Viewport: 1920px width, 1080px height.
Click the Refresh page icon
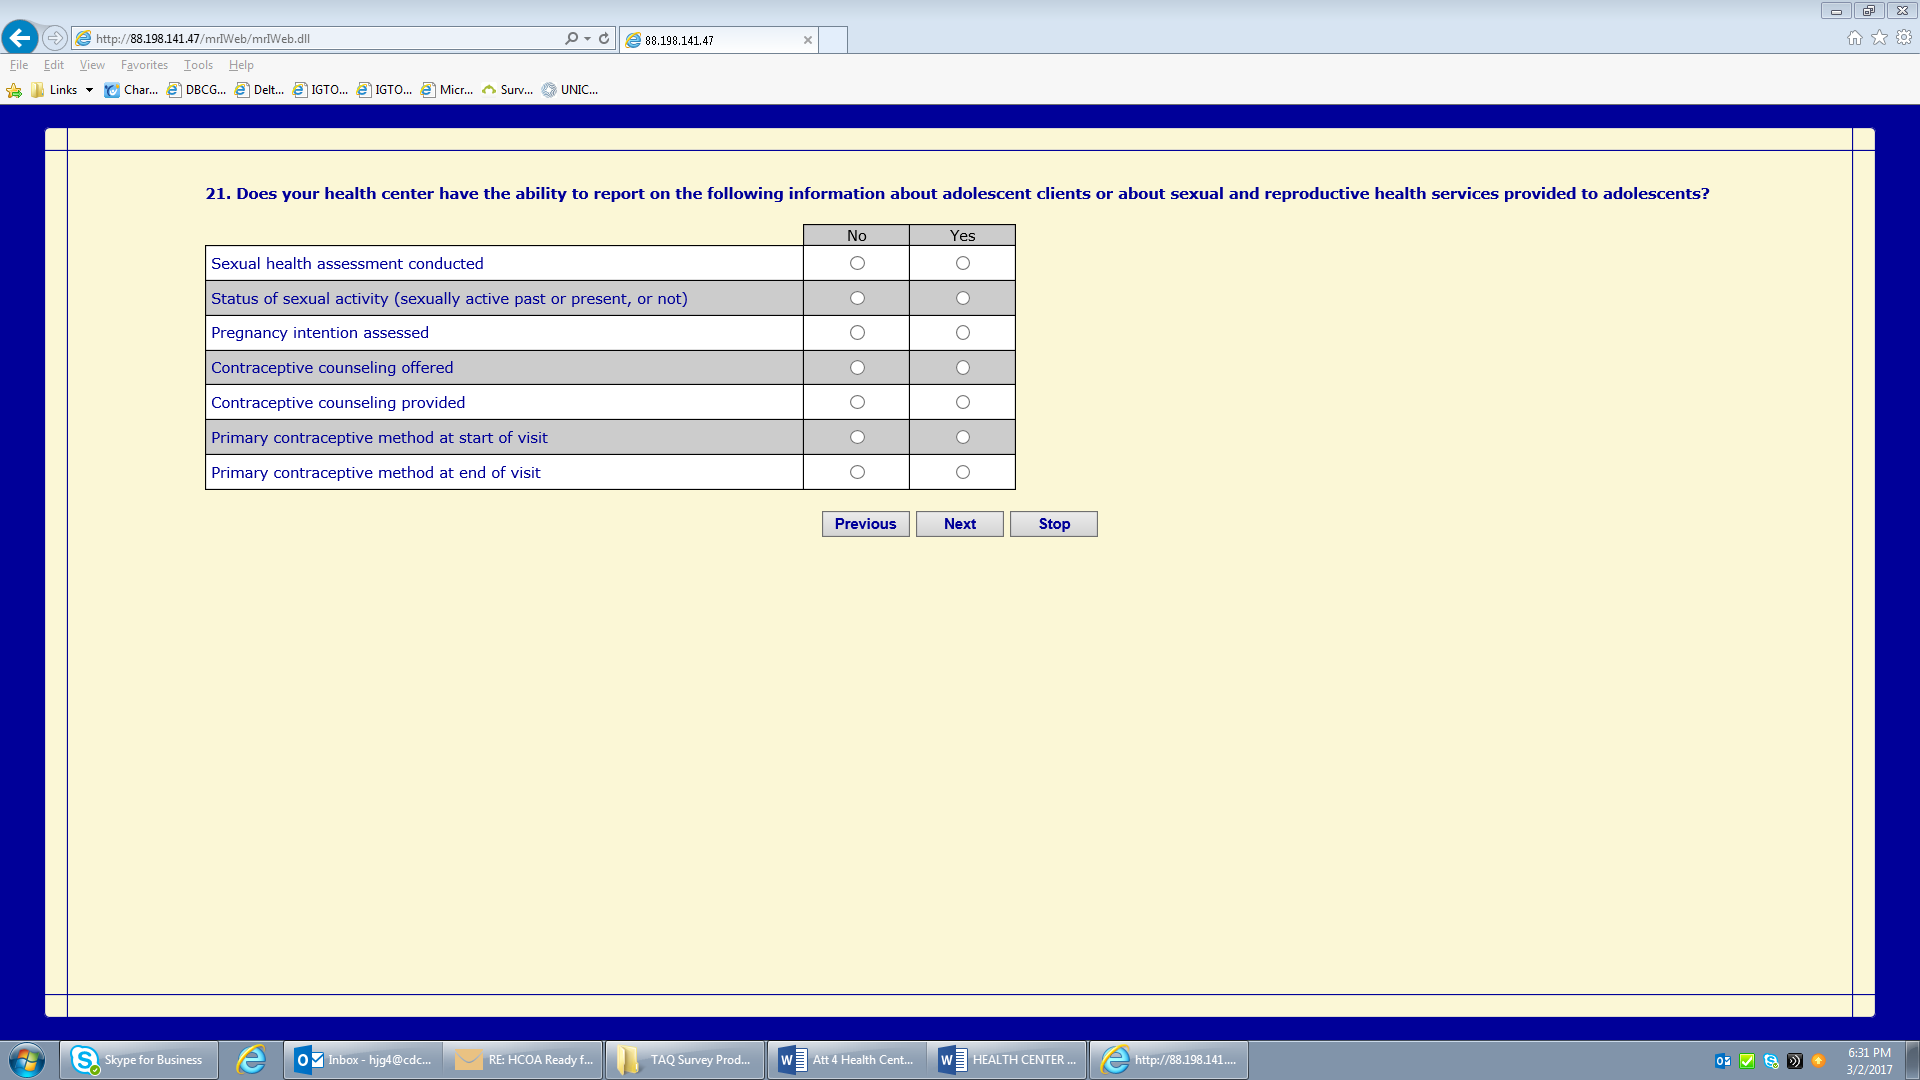(604, 38)
